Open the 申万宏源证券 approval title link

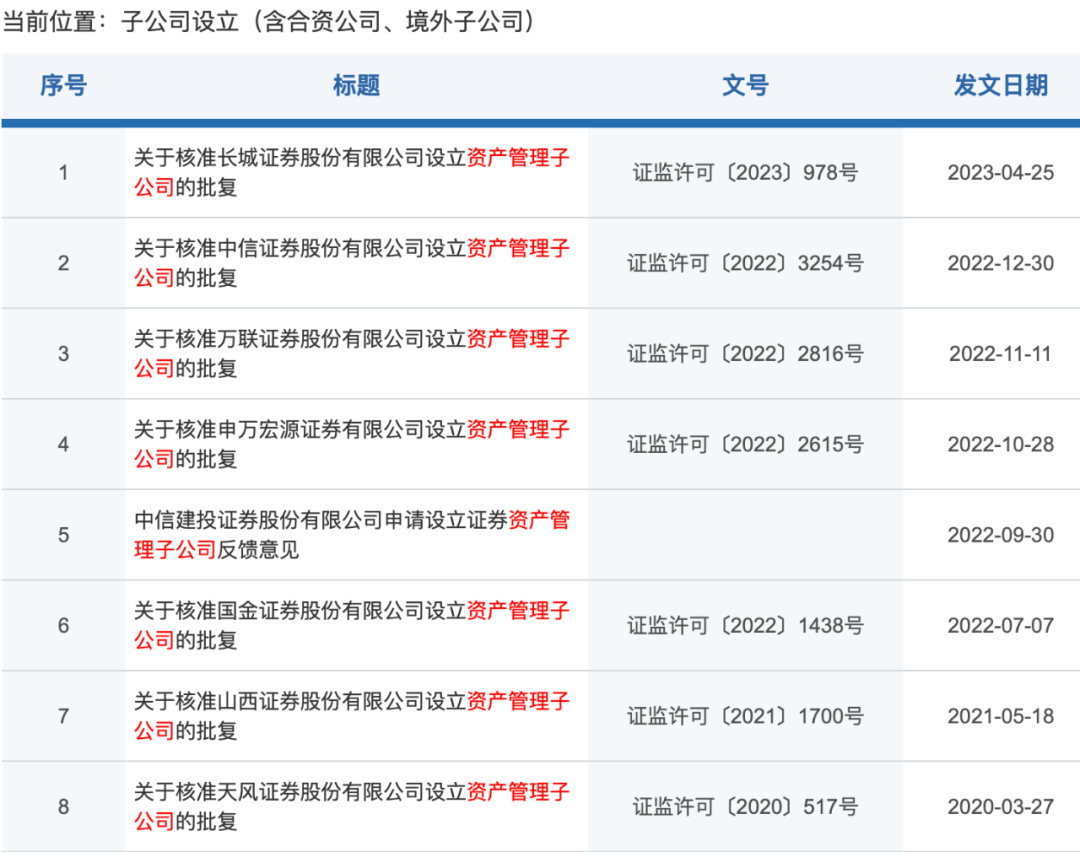(352, 444)
